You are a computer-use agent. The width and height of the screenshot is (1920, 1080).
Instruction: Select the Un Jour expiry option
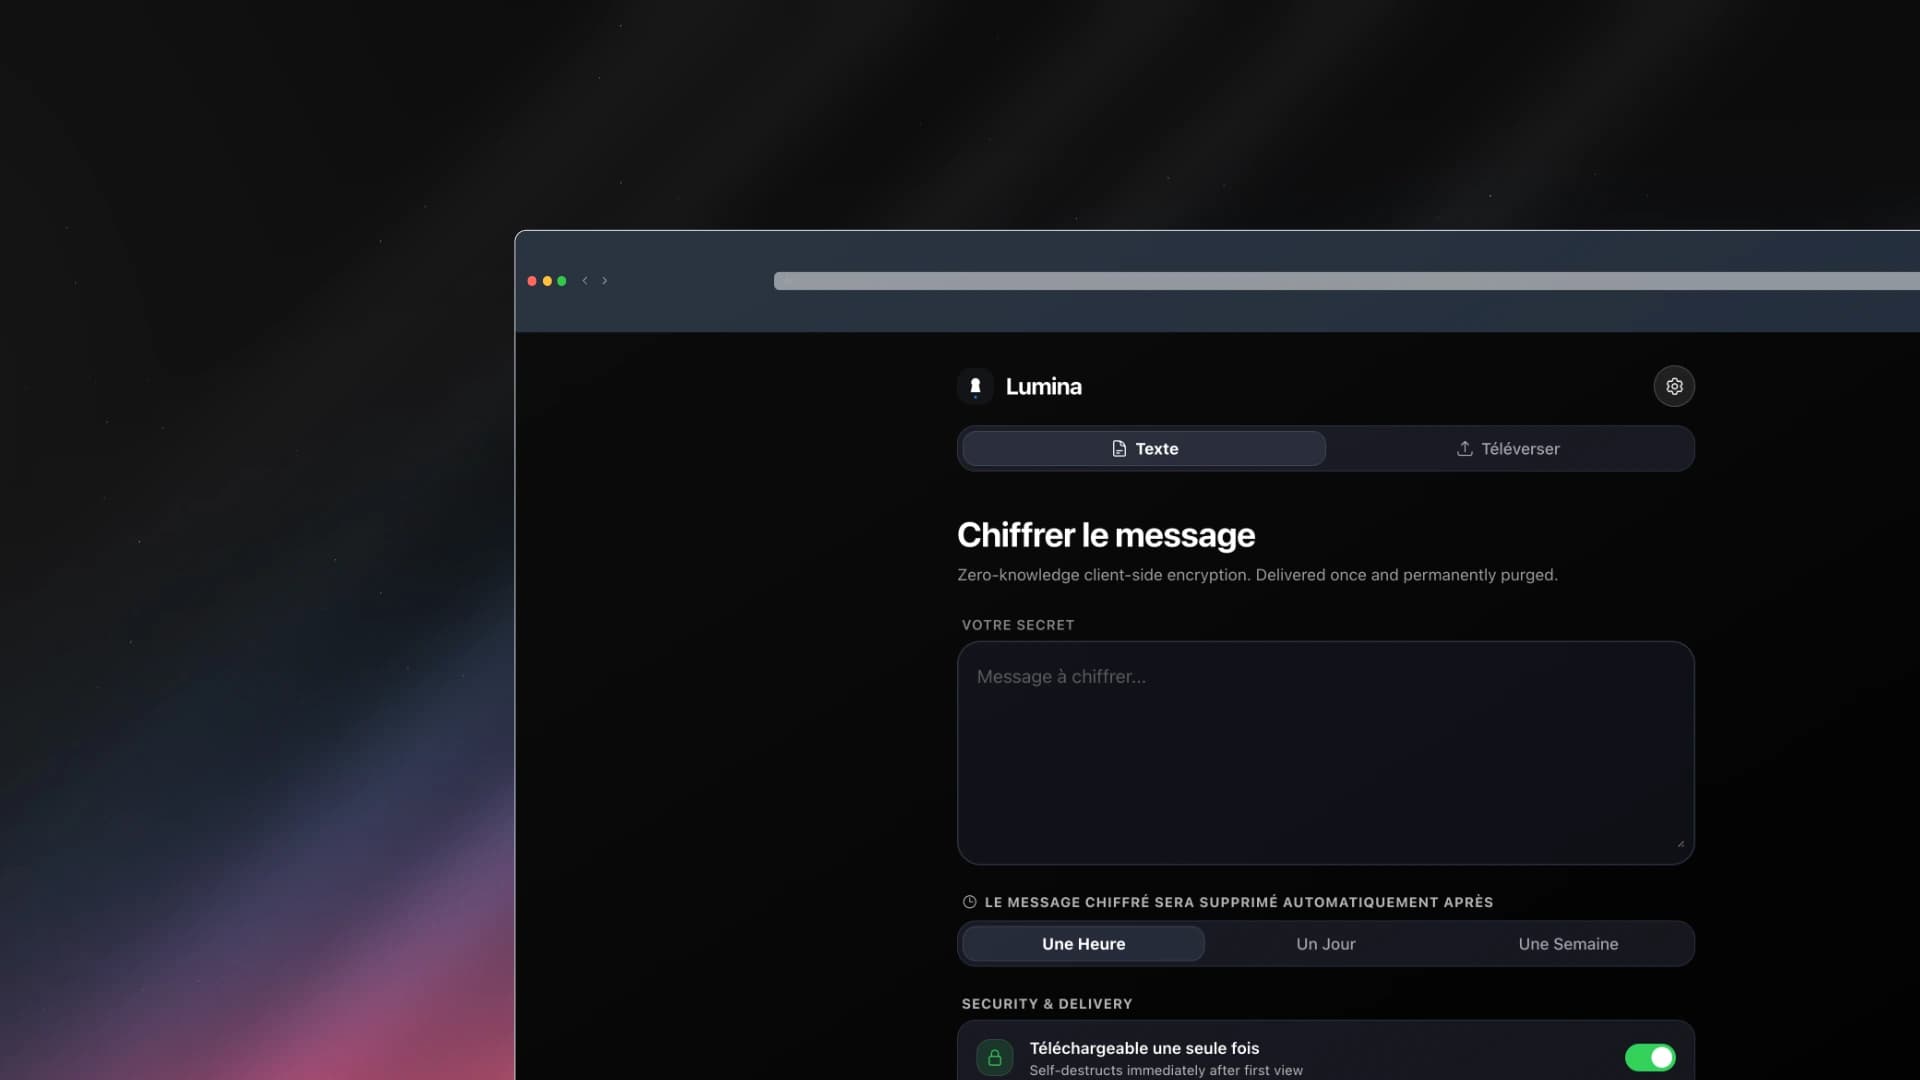pyautogui.click(x=1326, y=944)
